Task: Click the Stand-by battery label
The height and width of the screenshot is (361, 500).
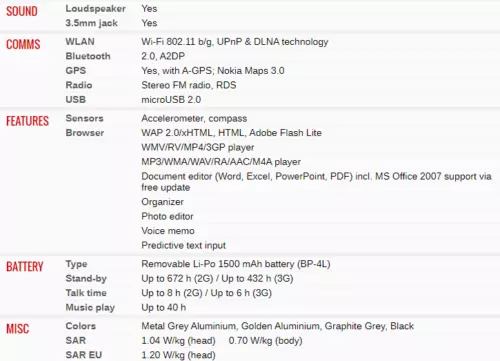Action: click(86, 278)
